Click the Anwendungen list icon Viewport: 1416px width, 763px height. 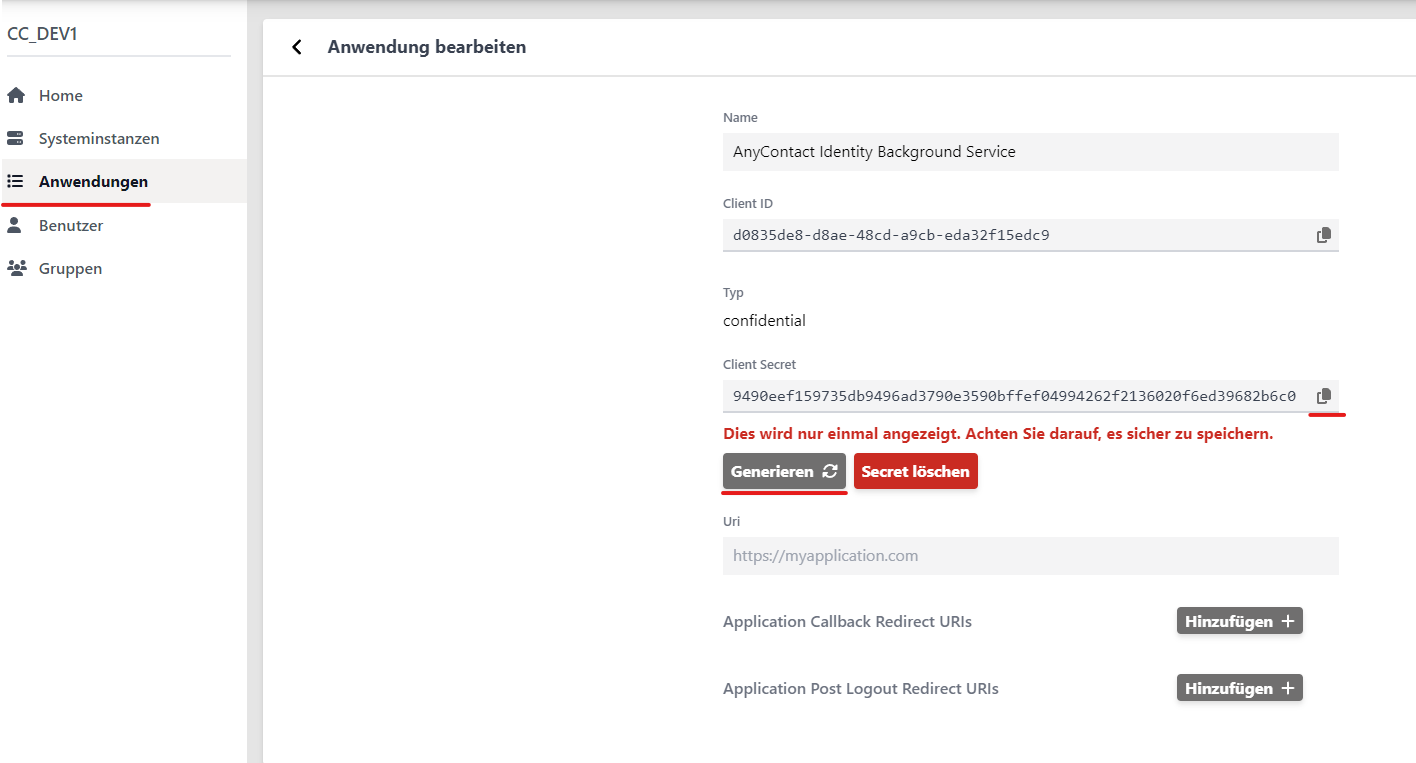[16, 182]
